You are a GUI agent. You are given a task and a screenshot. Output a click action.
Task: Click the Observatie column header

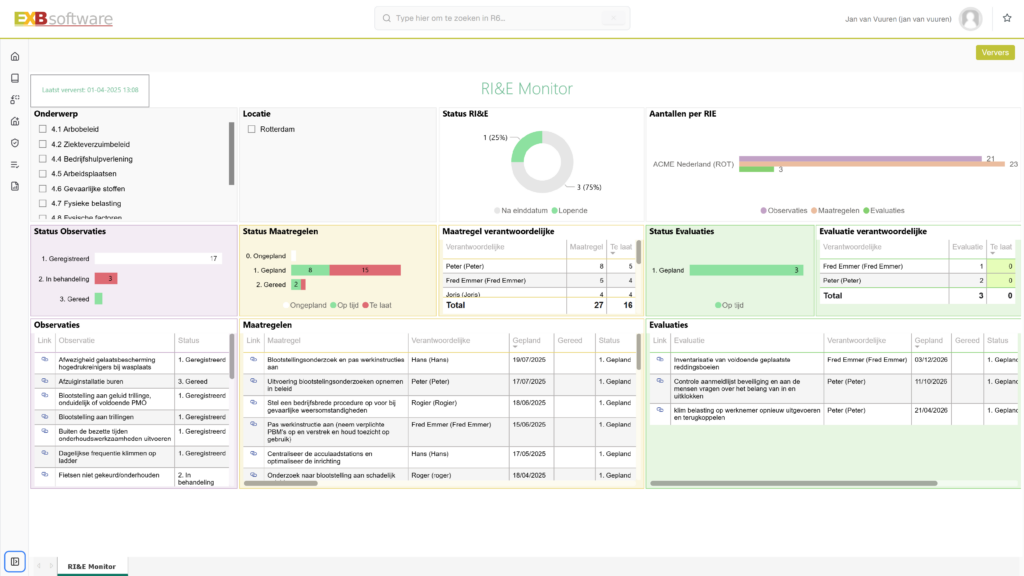pos(77,341)
